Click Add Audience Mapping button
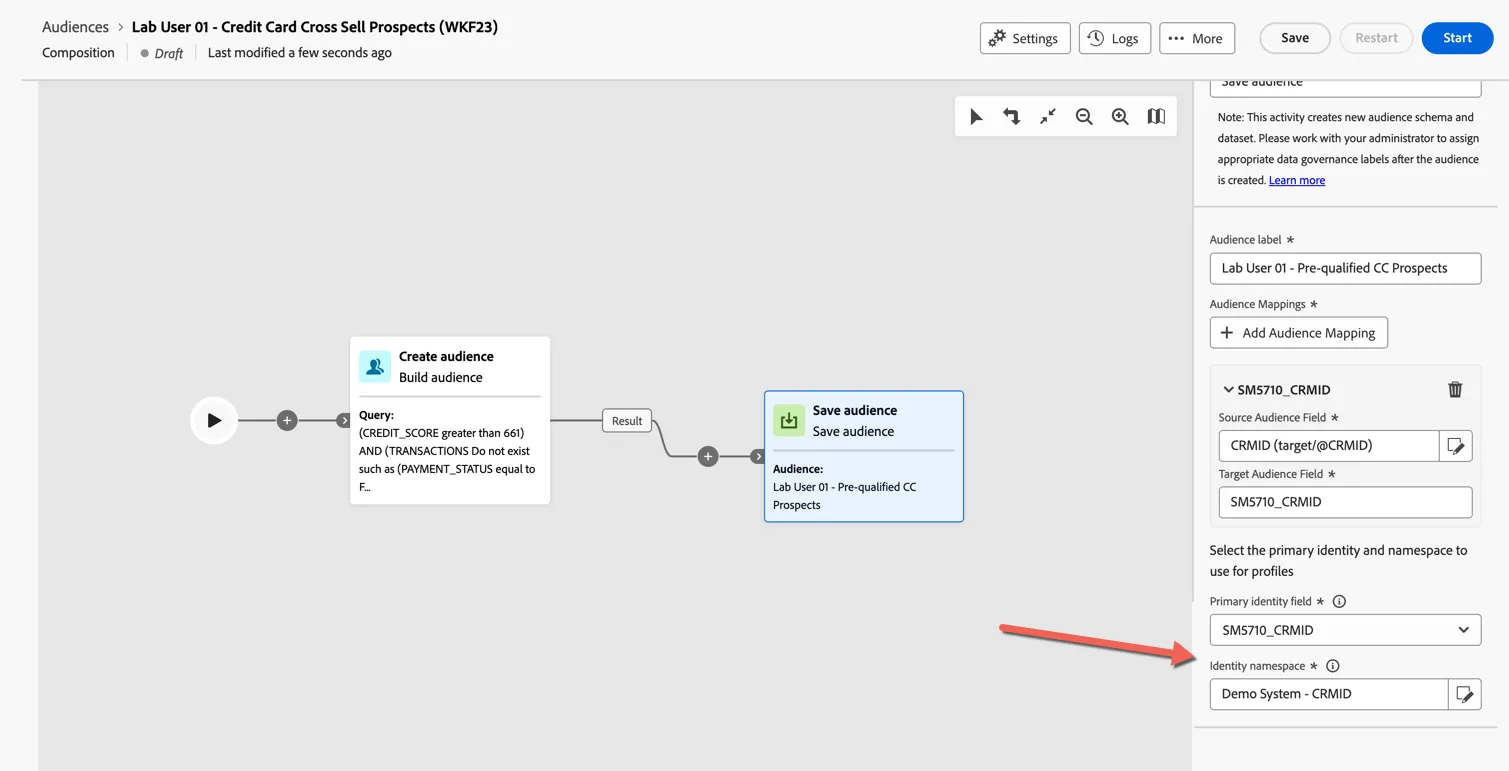This screenshot has height=771, width=1509. [1298, 332]
